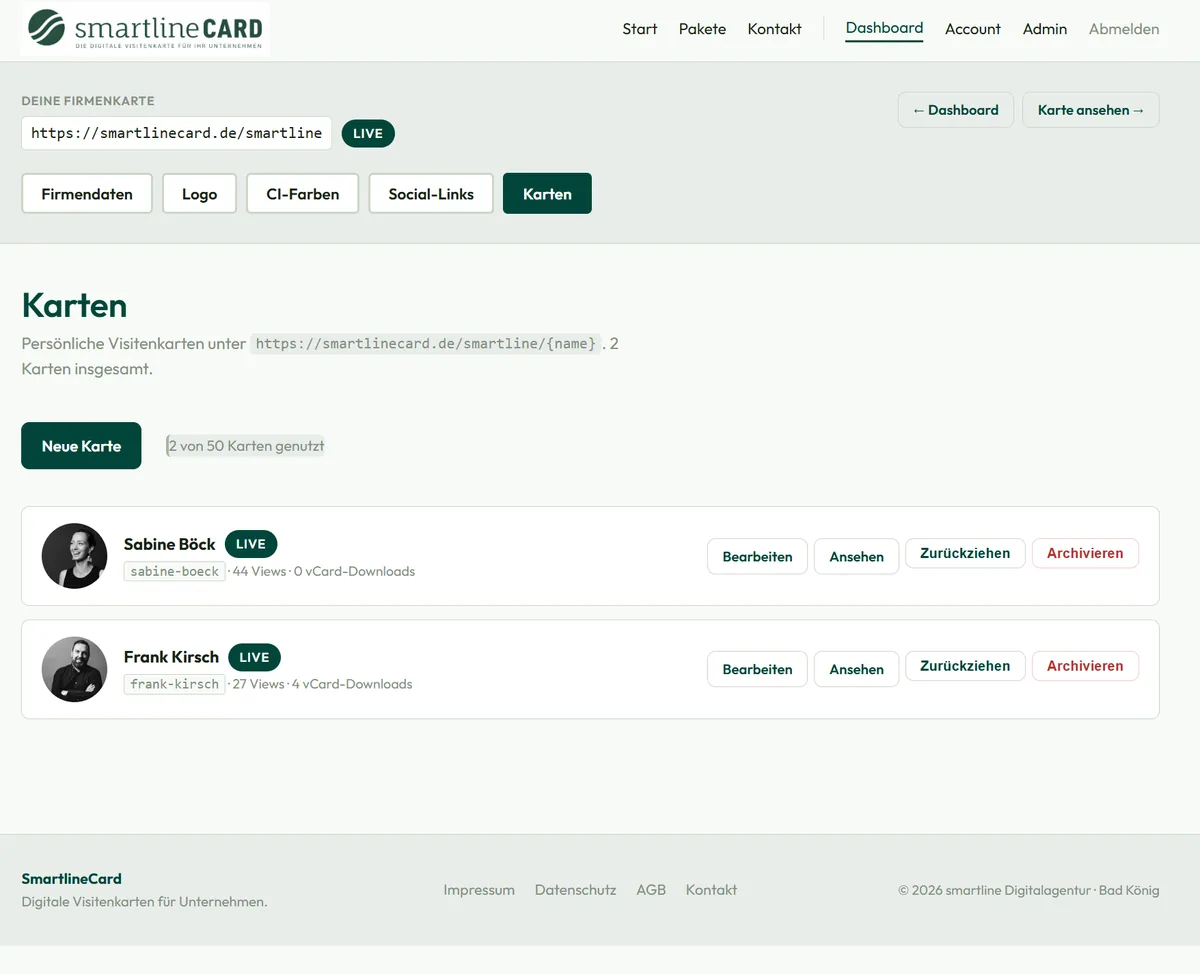Open the Social-Links tab

431,194
